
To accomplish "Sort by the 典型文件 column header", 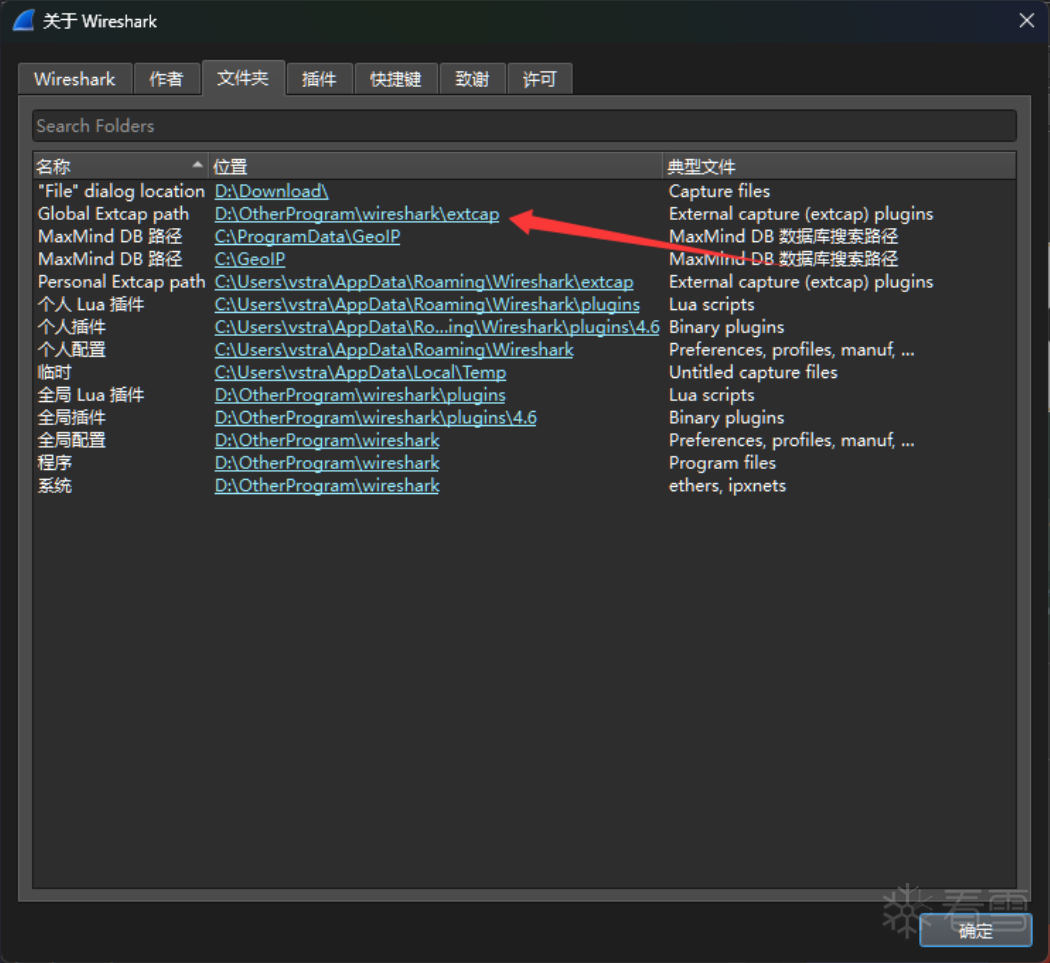I will 839,166.
